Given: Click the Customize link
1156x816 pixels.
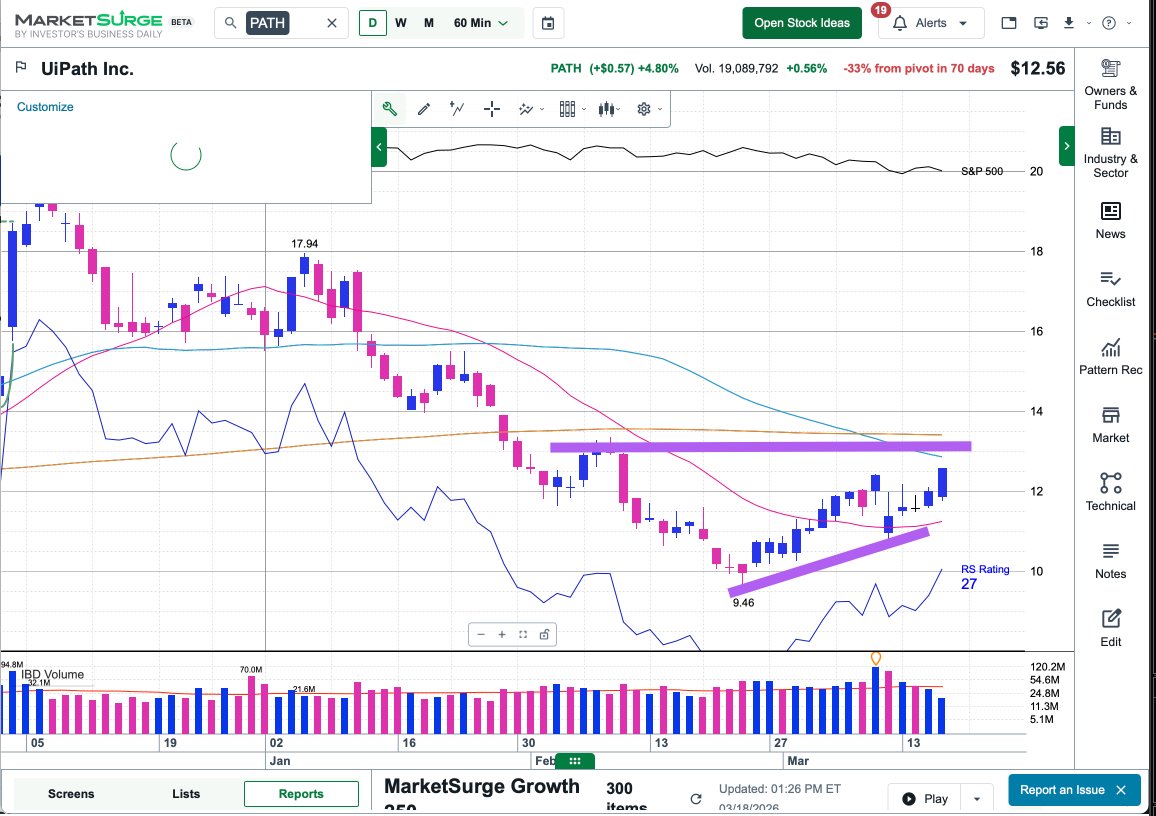Looking at the screenshot, I should (x=45, y=107).
